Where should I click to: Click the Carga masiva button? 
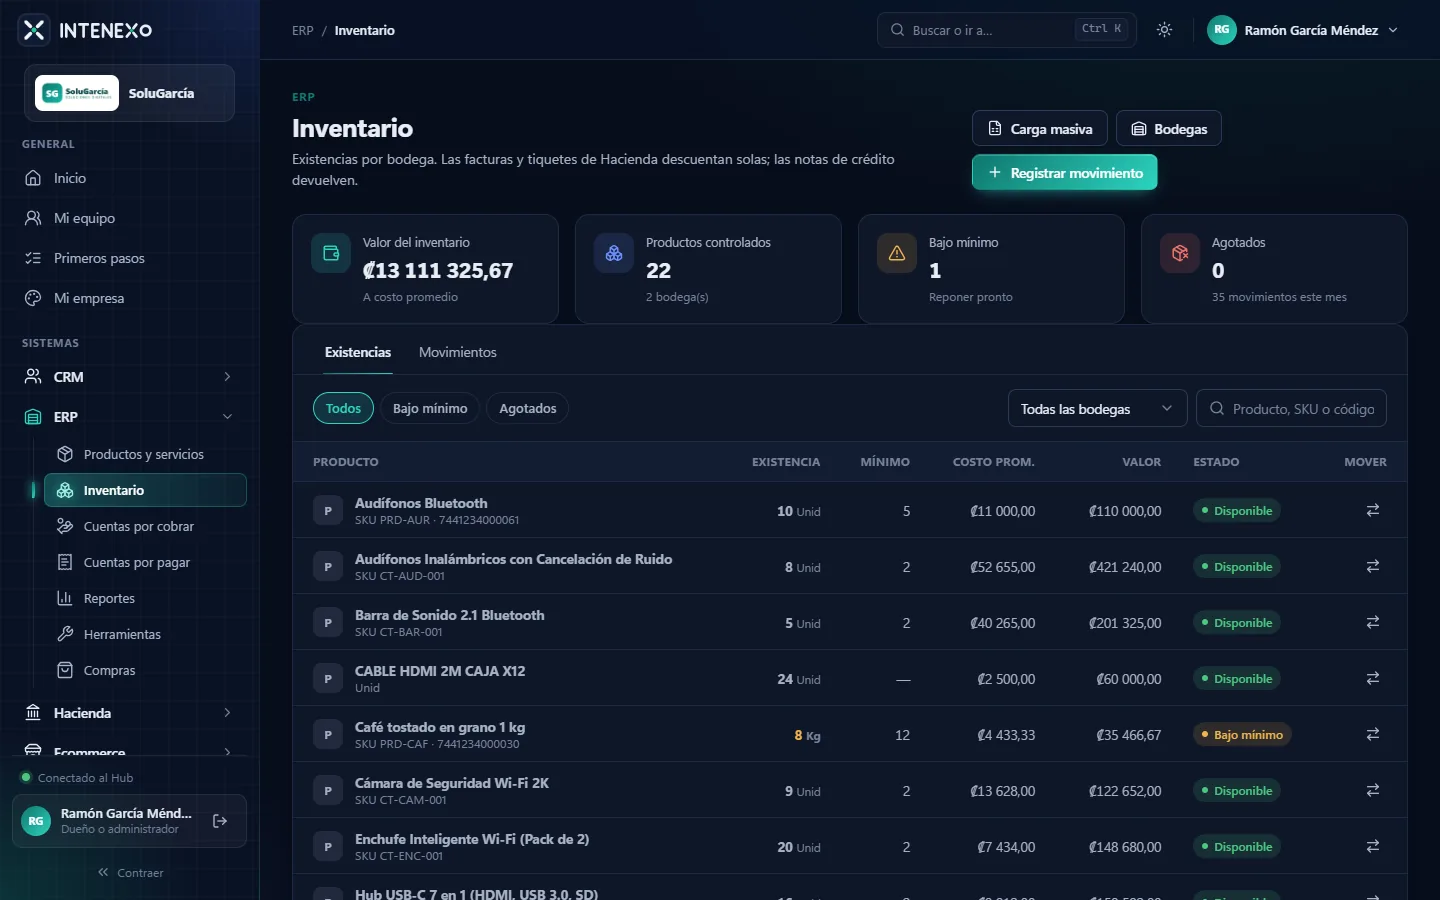(x=1039, y=128)
